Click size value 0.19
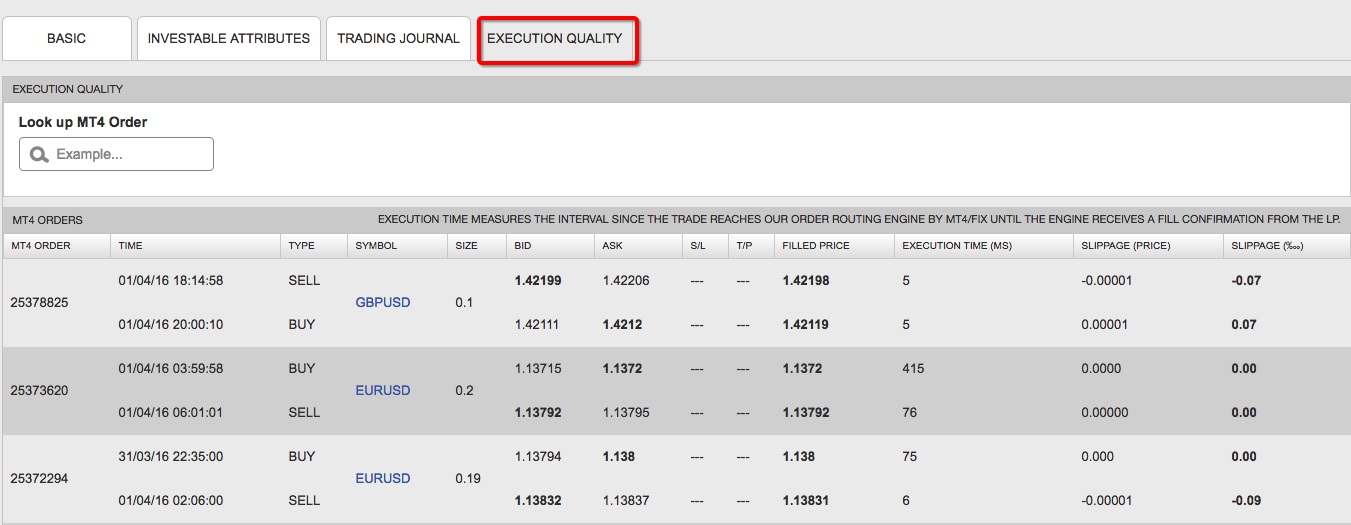The image size is (1351, 525). pos(468,478)
